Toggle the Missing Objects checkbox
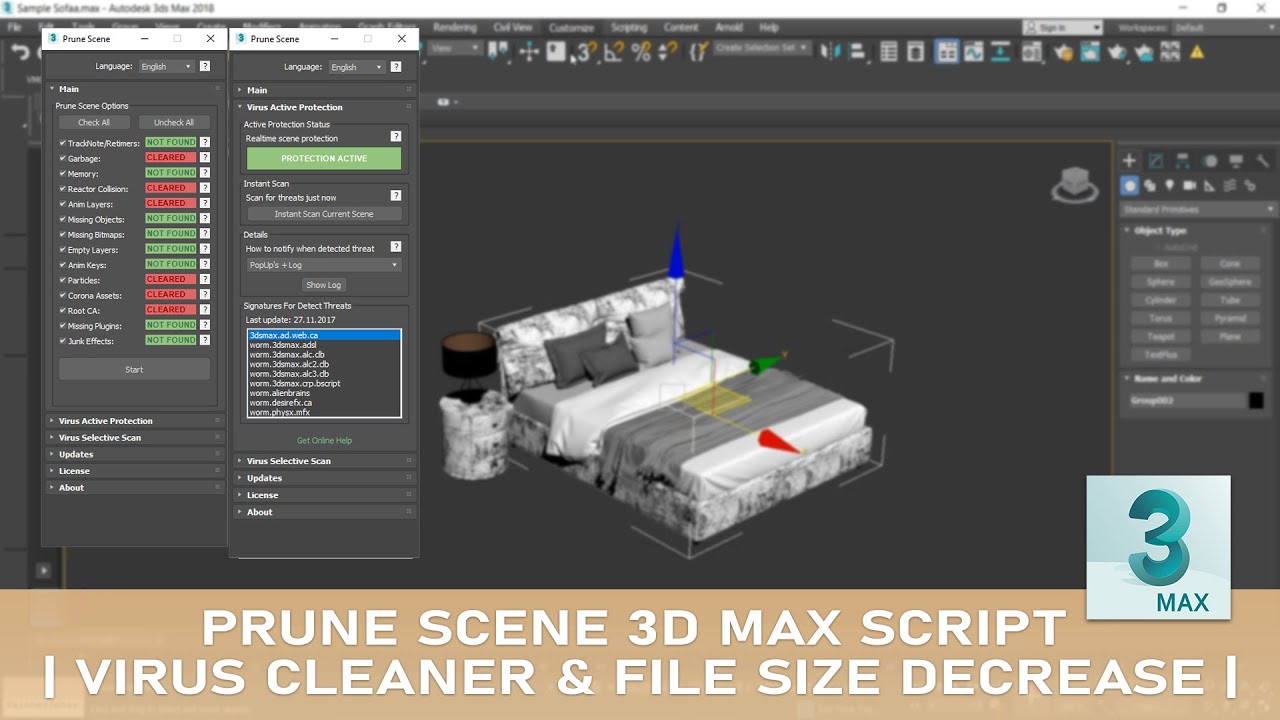Viewport: 1280px width, 720px height. pyautogui.click(x=62, y=219)
